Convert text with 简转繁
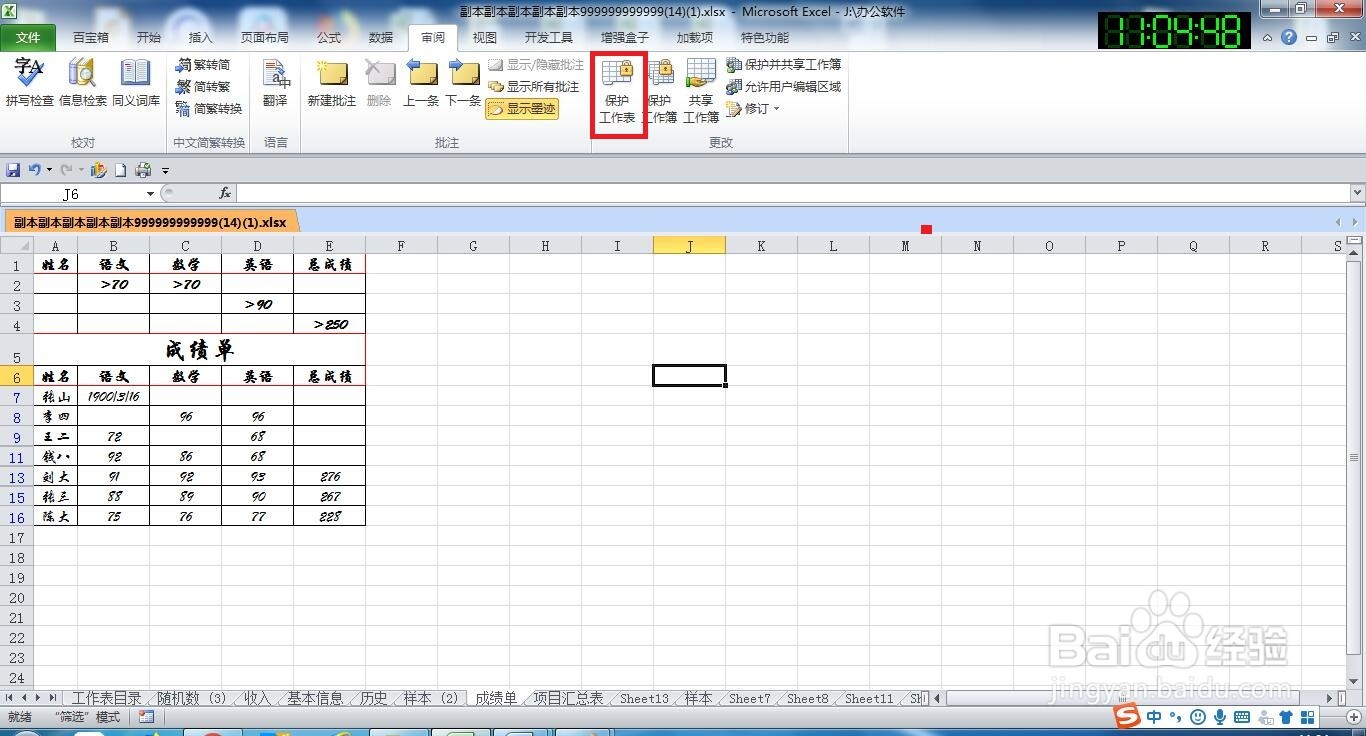This screenshot has height=736, width=1366. coord(203,87)
